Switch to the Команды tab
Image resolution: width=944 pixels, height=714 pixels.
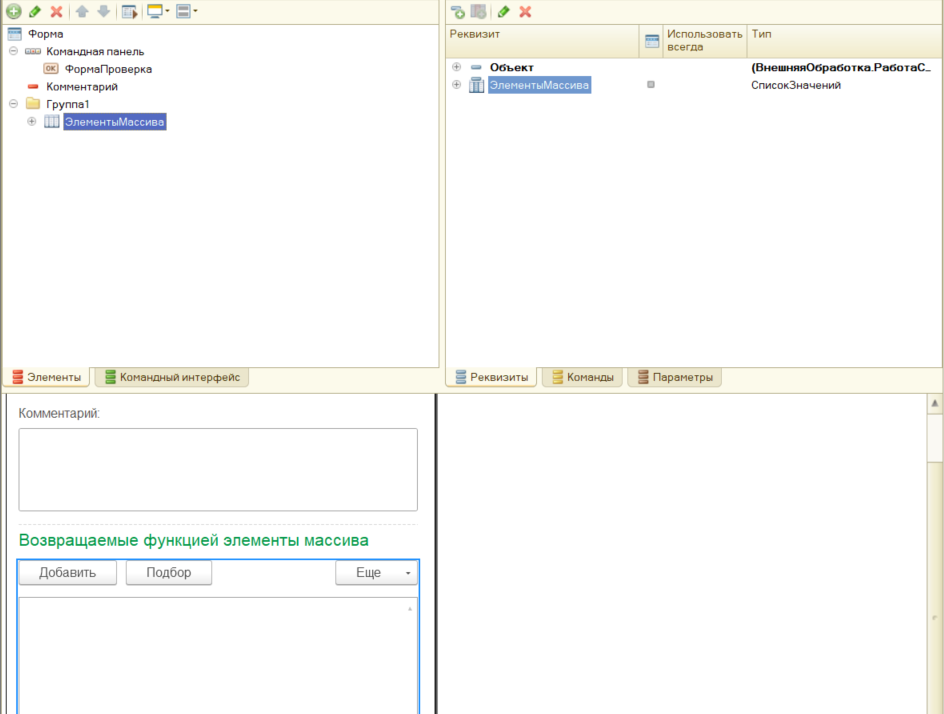(582, 377)
